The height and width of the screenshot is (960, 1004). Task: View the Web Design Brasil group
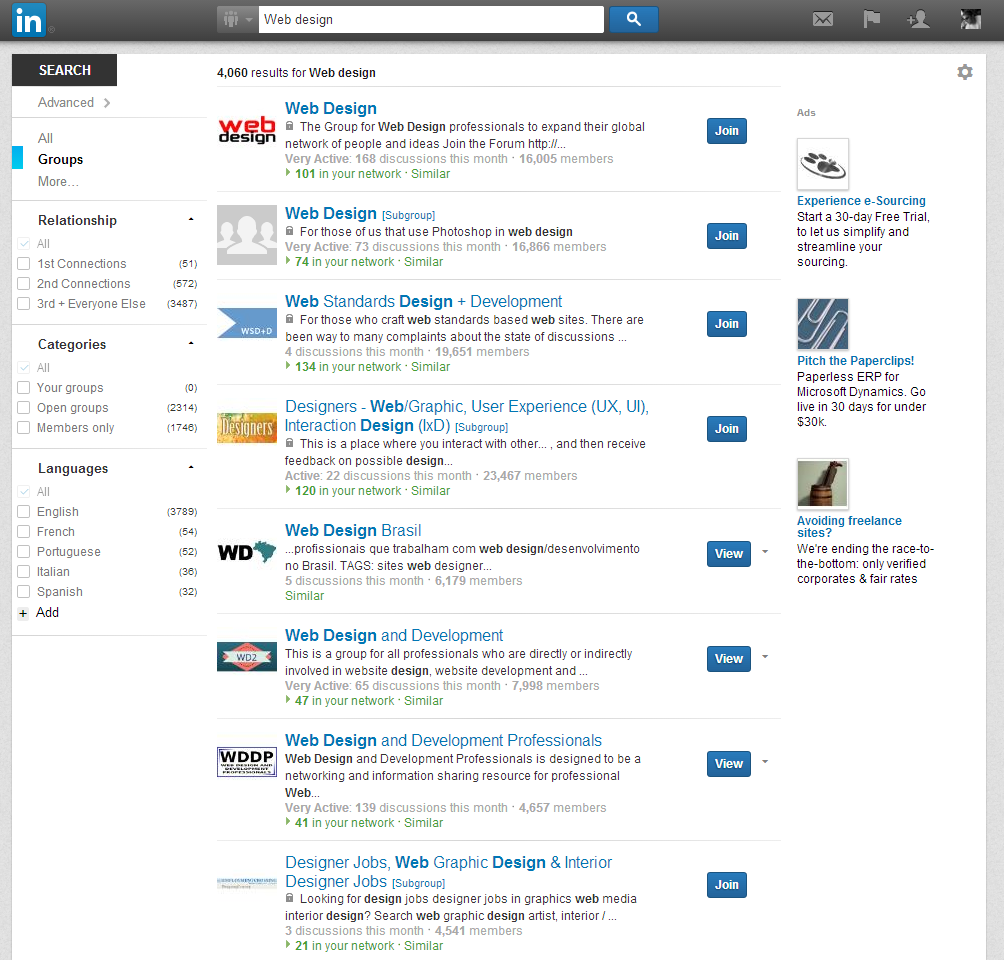tap(729, 553)
